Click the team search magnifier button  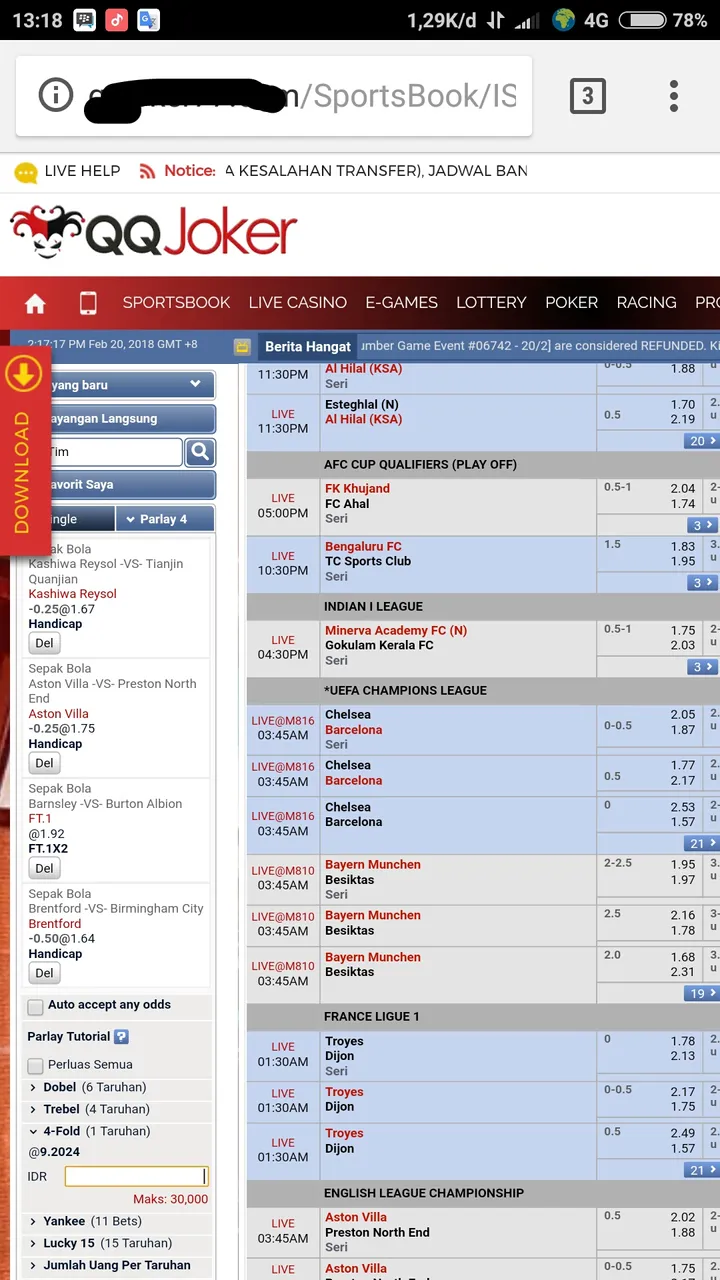click(200, 452)
